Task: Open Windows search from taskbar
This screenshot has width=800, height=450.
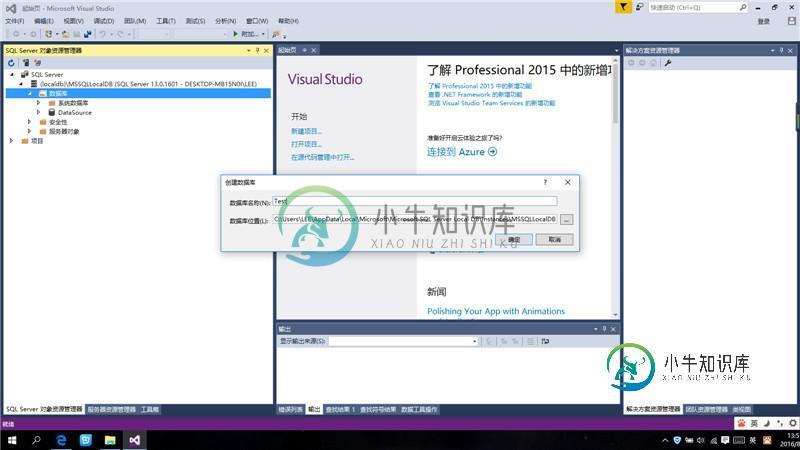Action: [36, 440]
